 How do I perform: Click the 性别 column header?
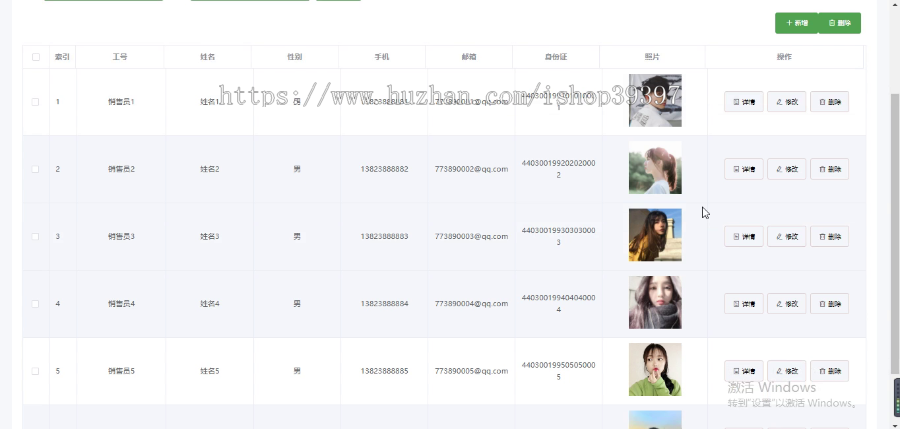(294, 57)
